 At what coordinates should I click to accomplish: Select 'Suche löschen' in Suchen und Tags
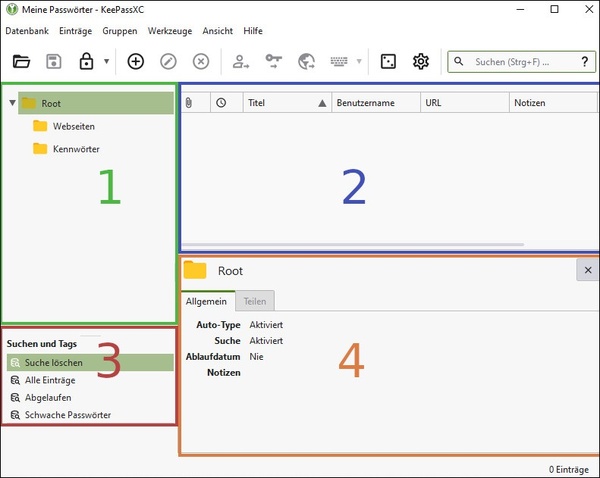coord(90,362)
